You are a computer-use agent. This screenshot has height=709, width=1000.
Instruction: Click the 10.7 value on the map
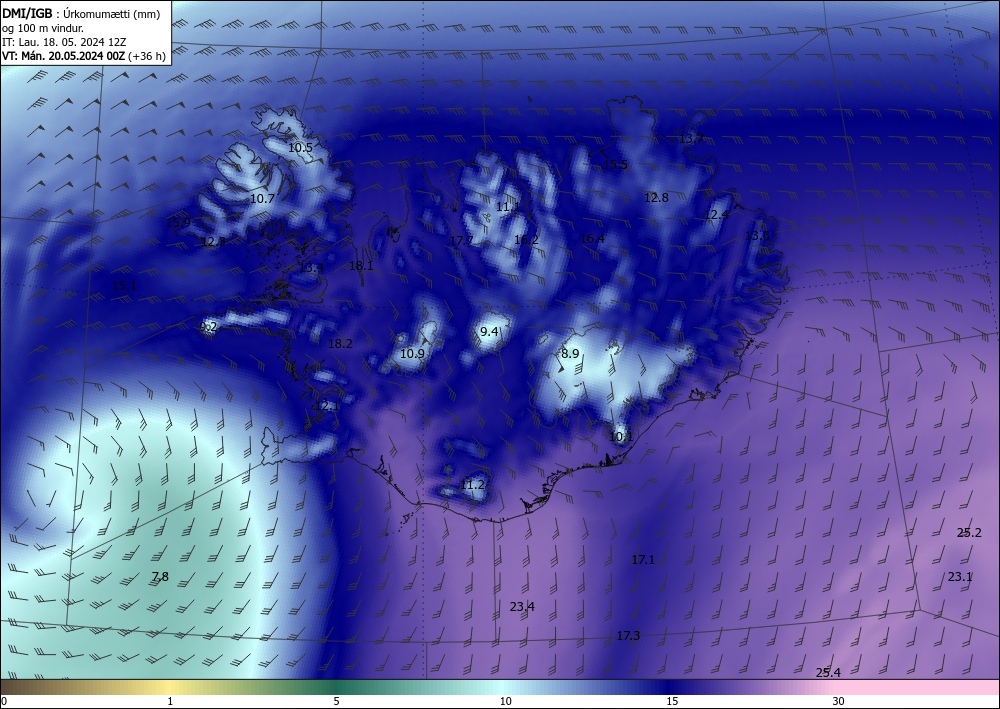tap(262, 198)
